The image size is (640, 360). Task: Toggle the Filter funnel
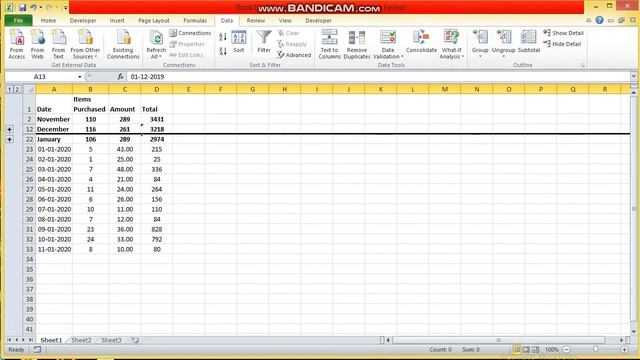coord(264,42)
